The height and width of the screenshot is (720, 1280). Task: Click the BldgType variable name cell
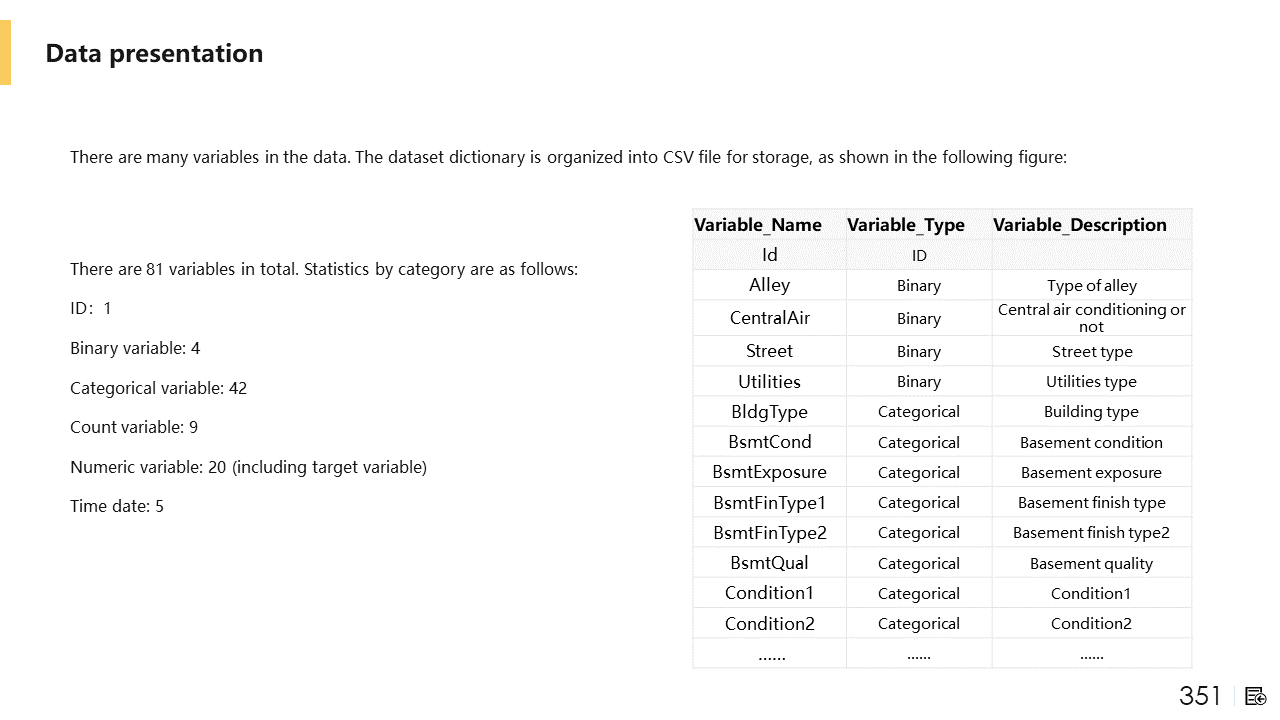point(769,412)
